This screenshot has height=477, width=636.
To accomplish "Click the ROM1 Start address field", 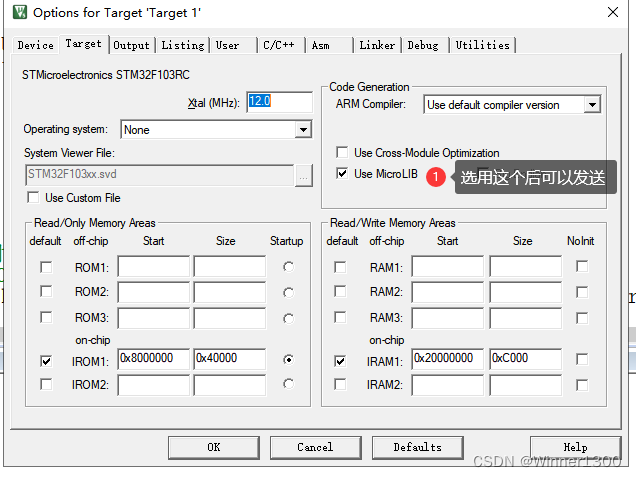I will [154, 266].
